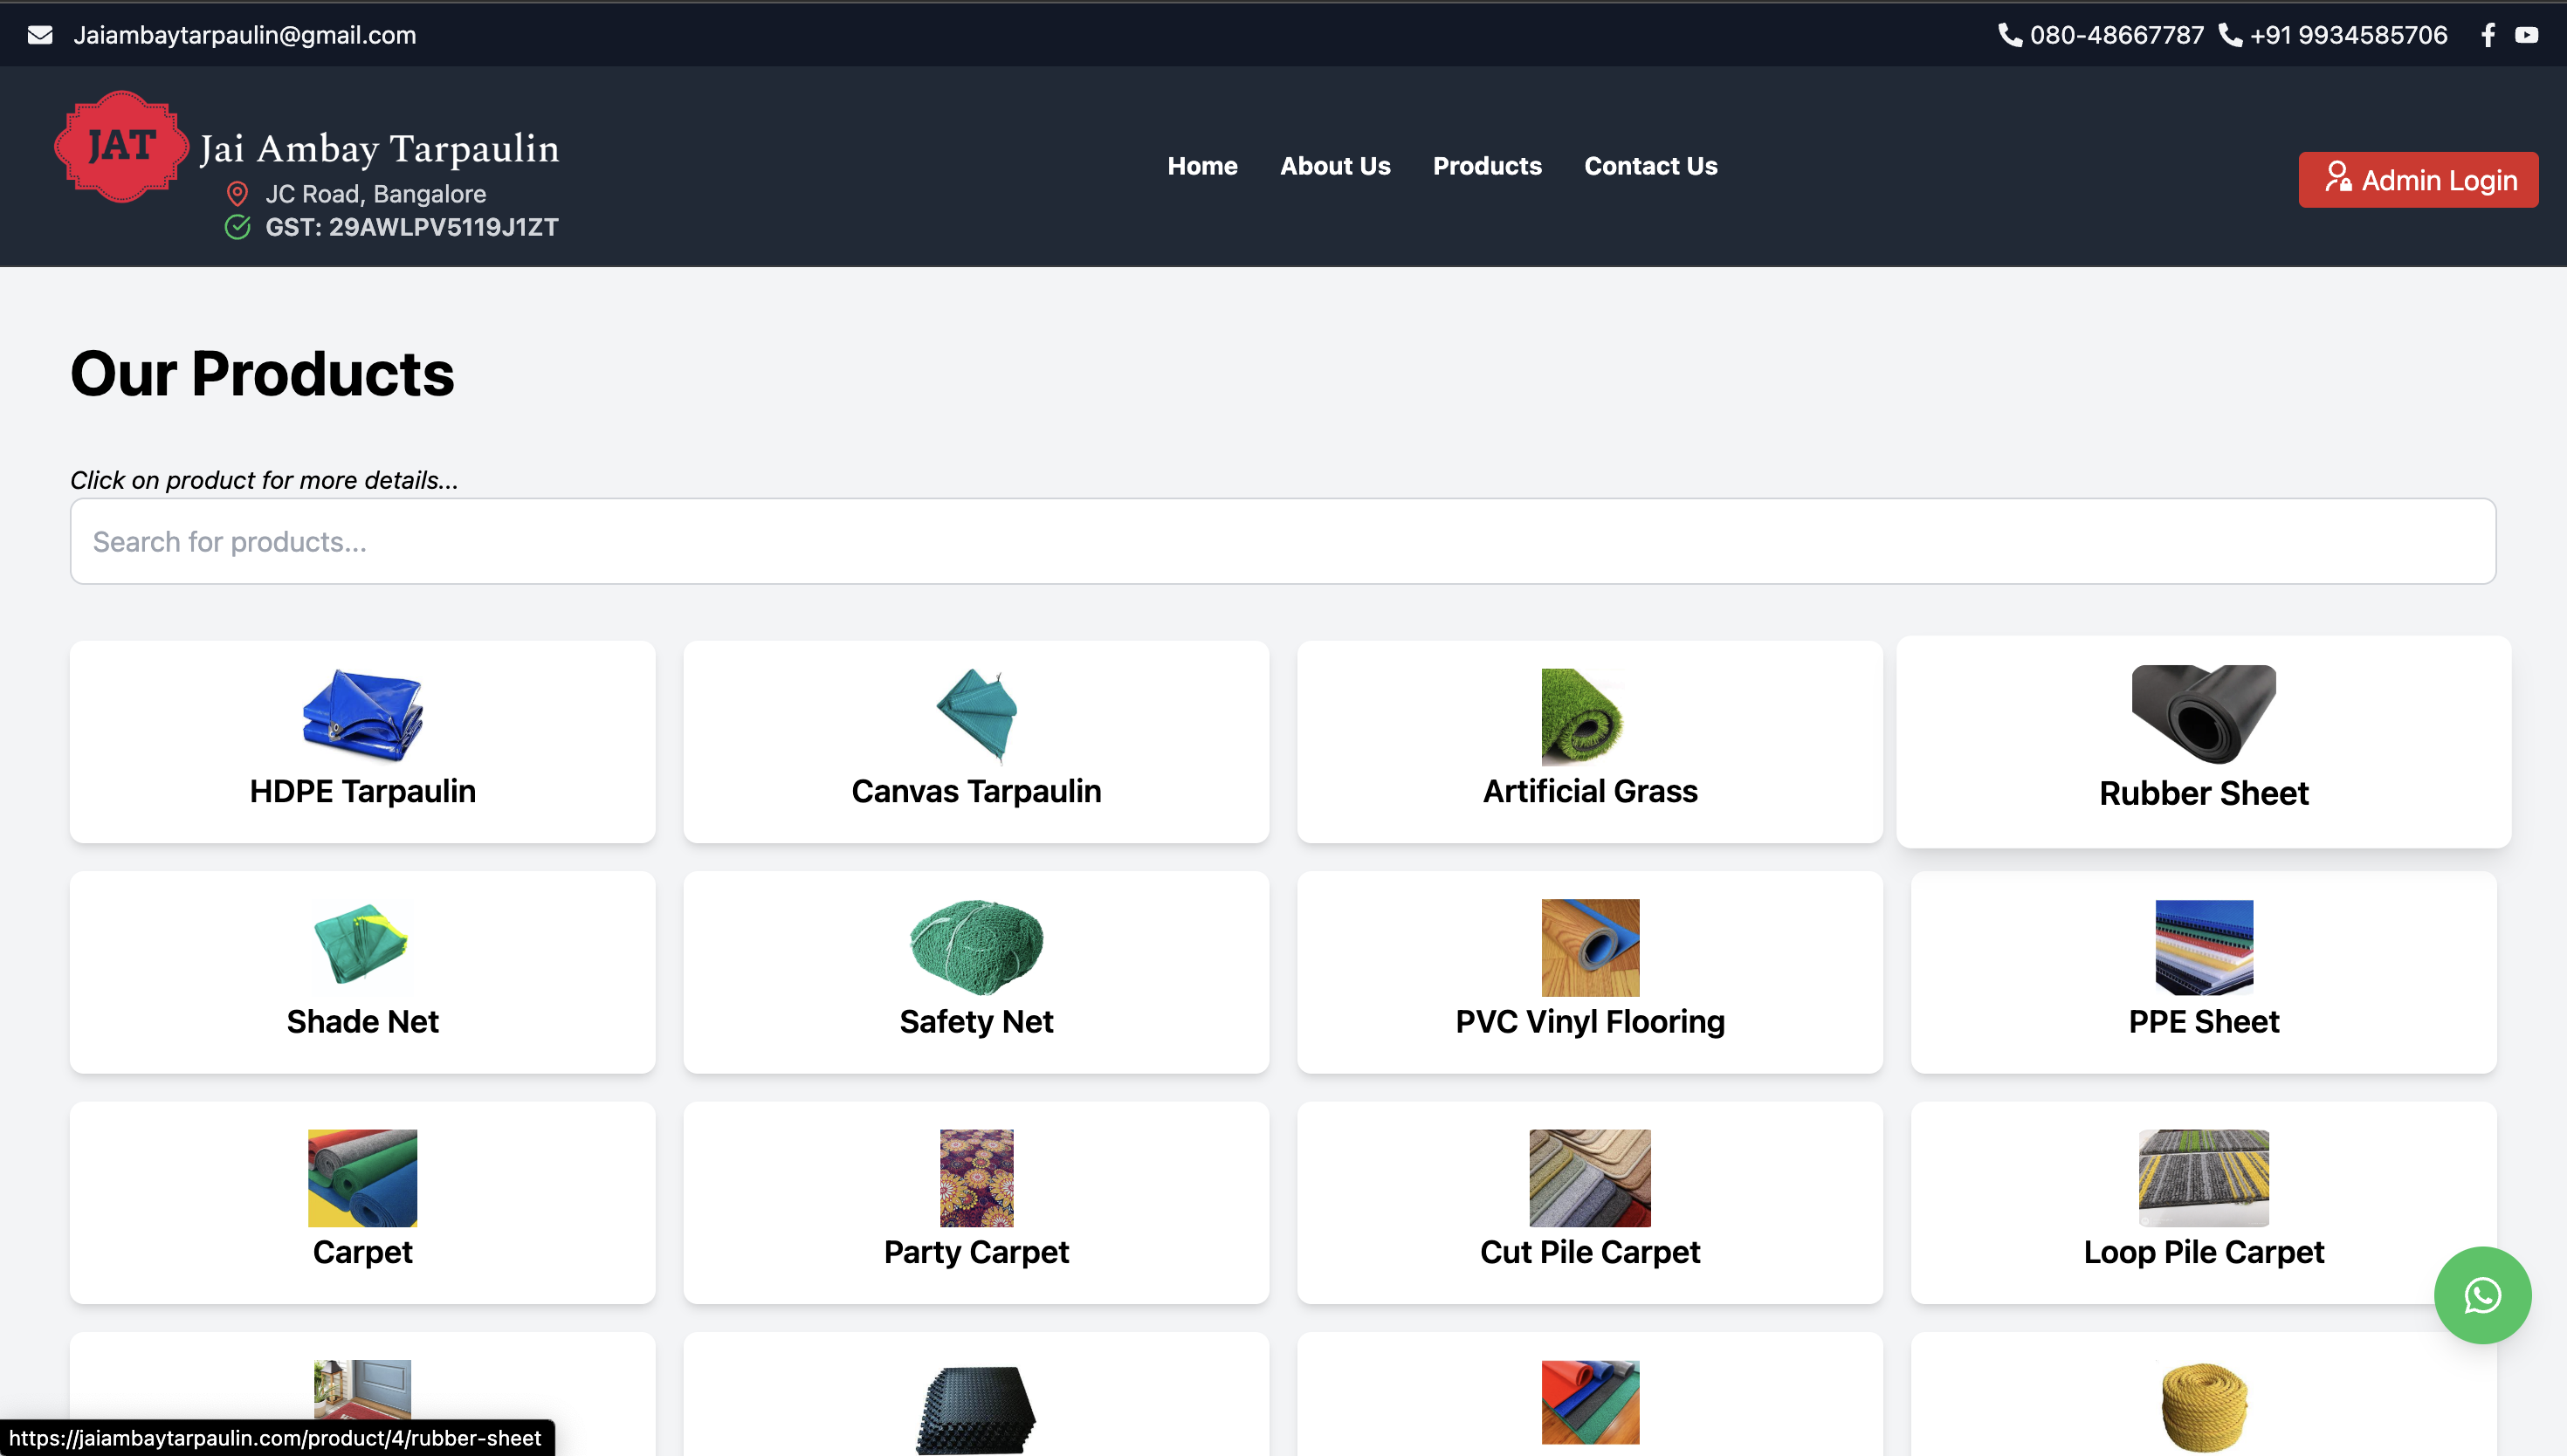Click the Admin Login button
The width and height of the screenshot is (2567, 1456).
pos(2418,180)
